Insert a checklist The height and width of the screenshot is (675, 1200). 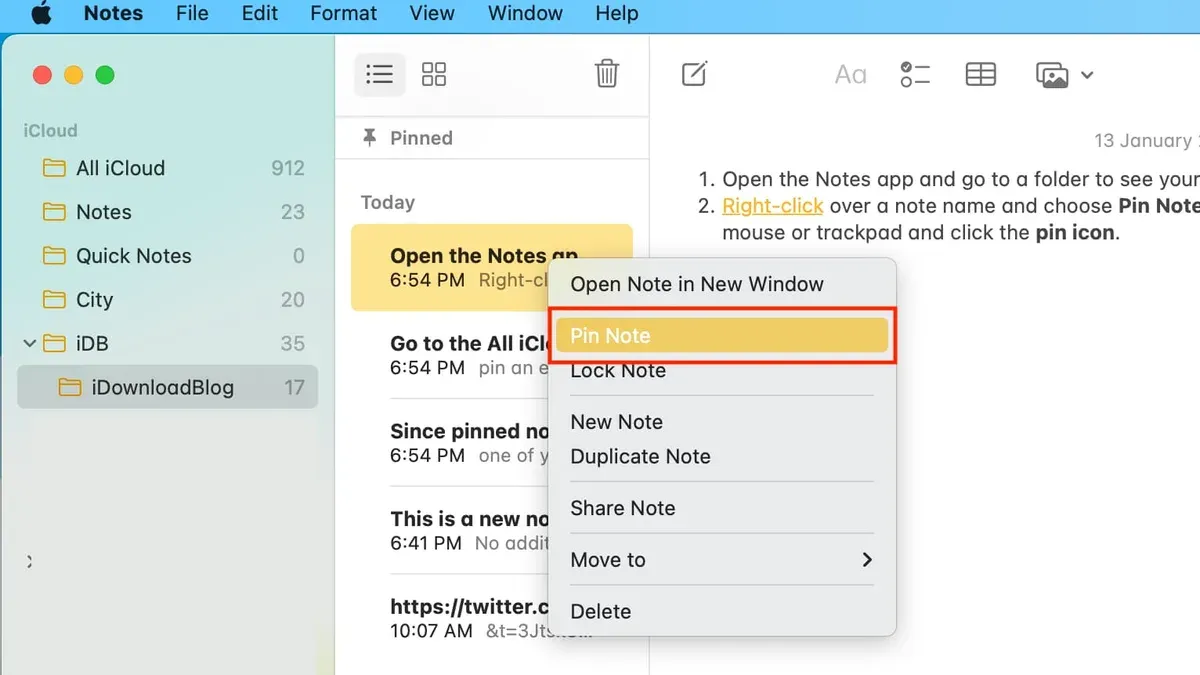tap(915, 74)
